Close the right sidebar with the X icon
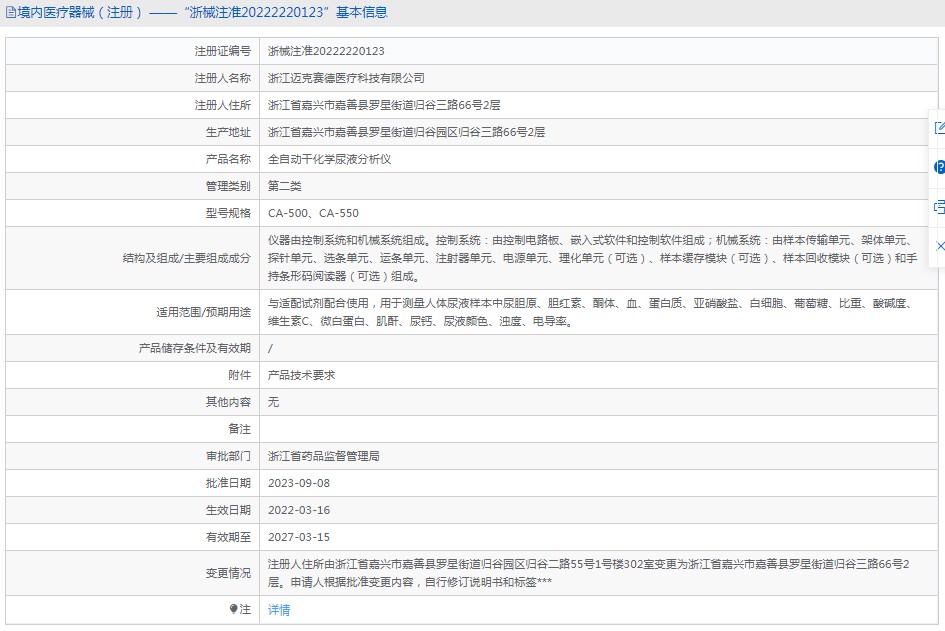The image size is (945, 631). click(x=940, y=246)
